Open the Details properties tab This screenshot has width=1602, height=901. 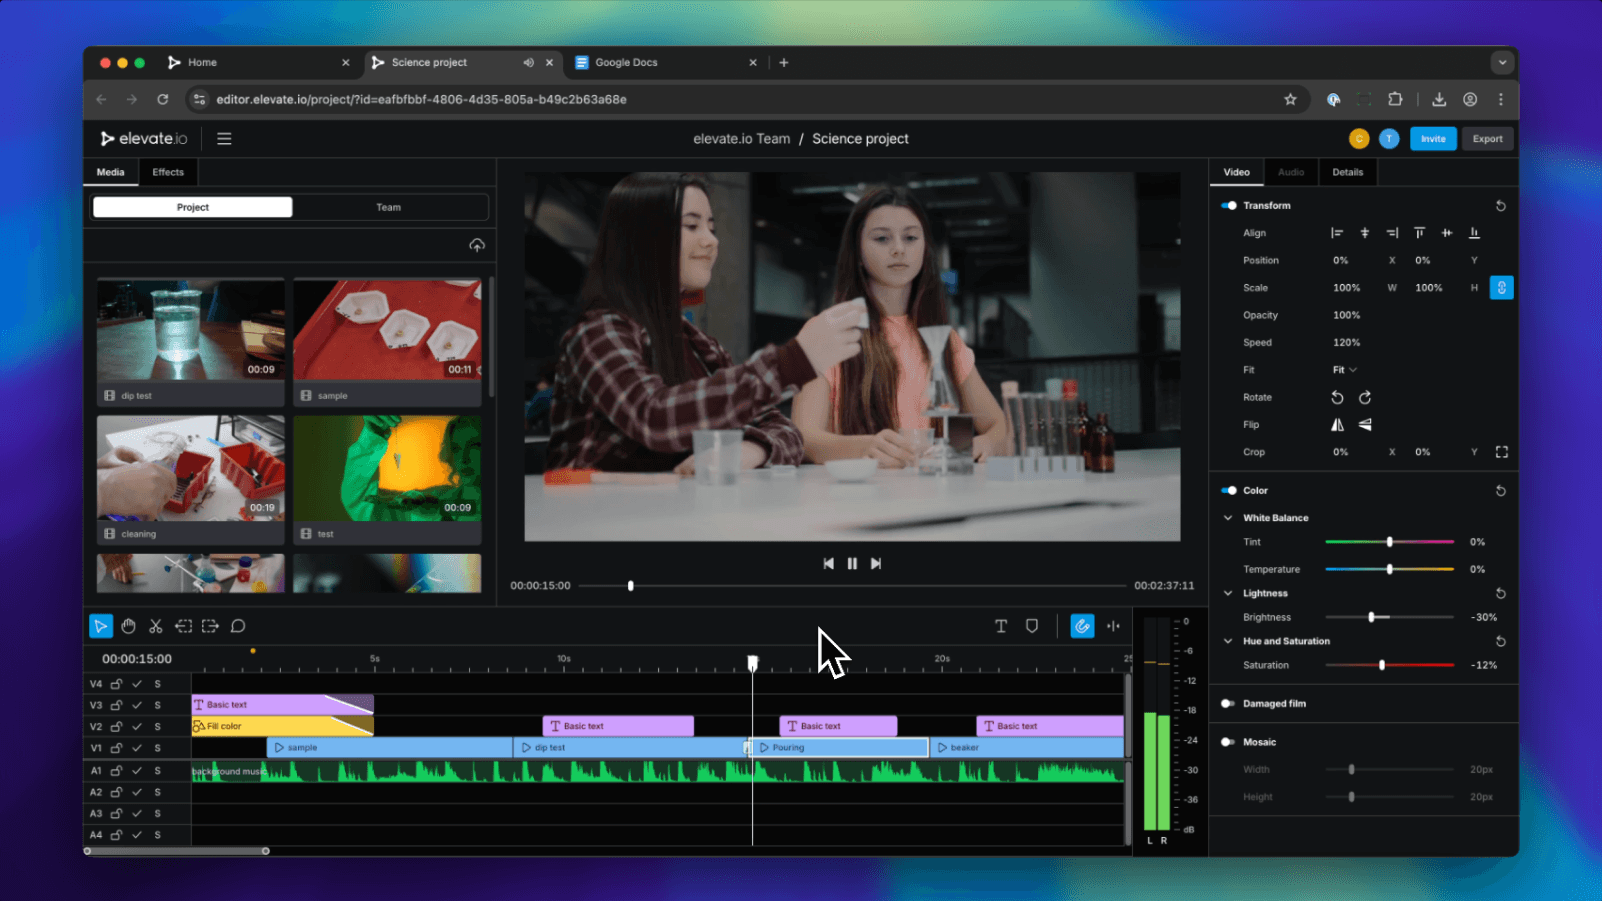1347,172
